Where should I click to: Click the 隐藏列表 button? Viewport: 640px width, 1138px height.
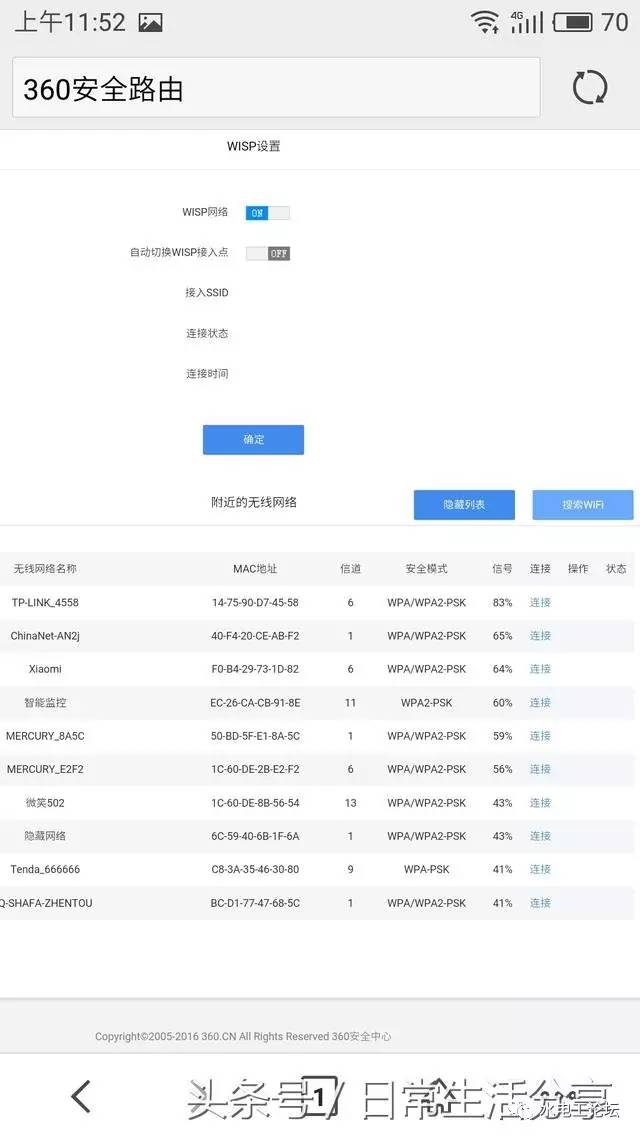coord(464,505)
